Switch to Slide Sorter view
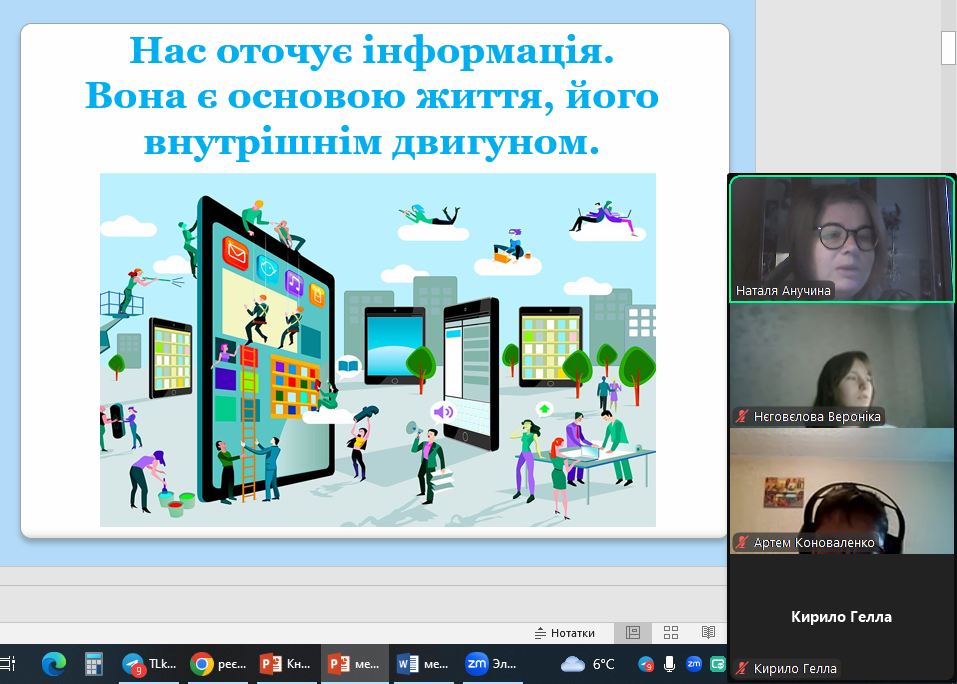Image resolution: width=957 pixels, height=684 pixels. click(x=671, y=632)
